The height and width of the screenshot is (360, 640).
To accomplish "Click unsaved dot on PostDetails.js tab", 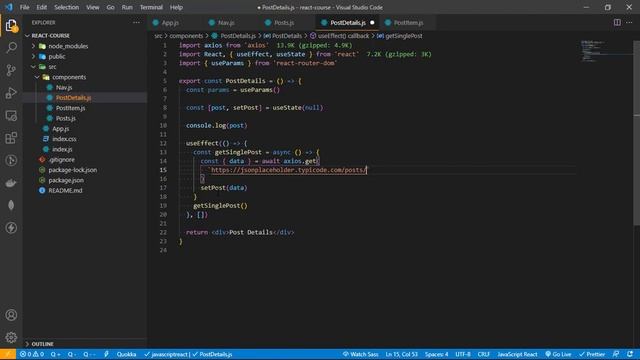I will 372,22.
